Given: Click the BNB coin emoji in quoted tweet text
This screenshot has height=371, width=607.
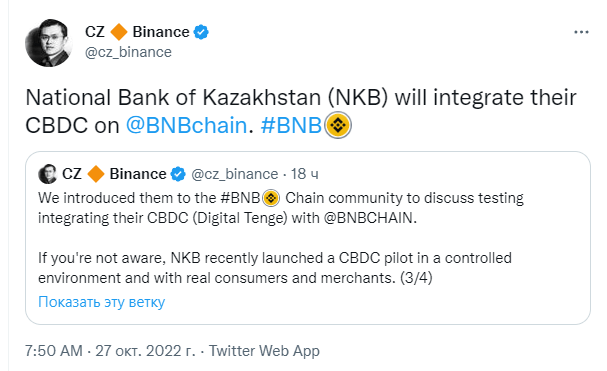Looking at the screenshot, I should coord(271,198).
